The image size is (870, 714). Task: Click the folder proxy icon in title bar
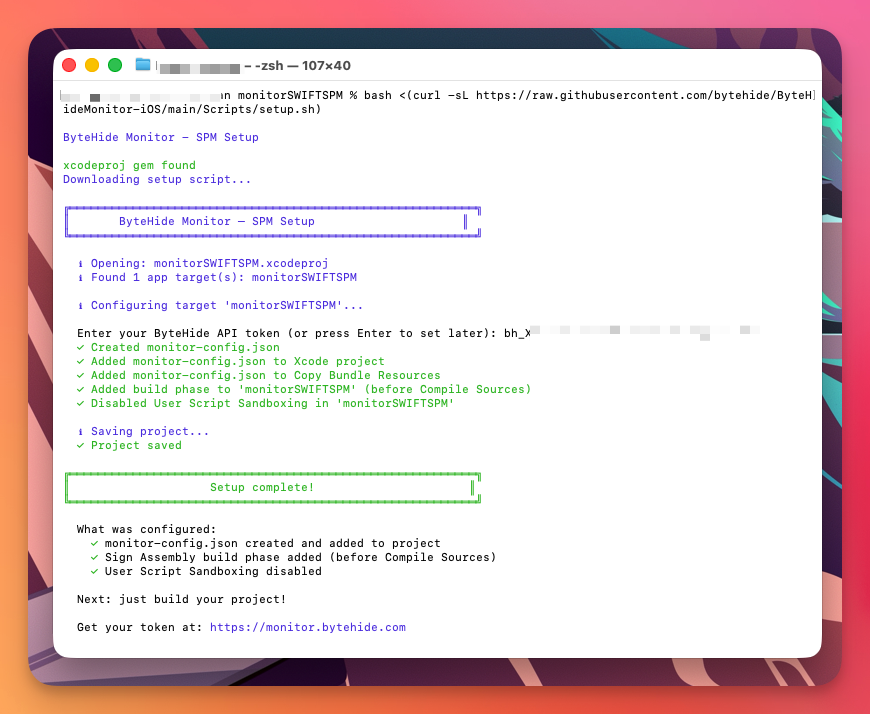click(142, 64)
